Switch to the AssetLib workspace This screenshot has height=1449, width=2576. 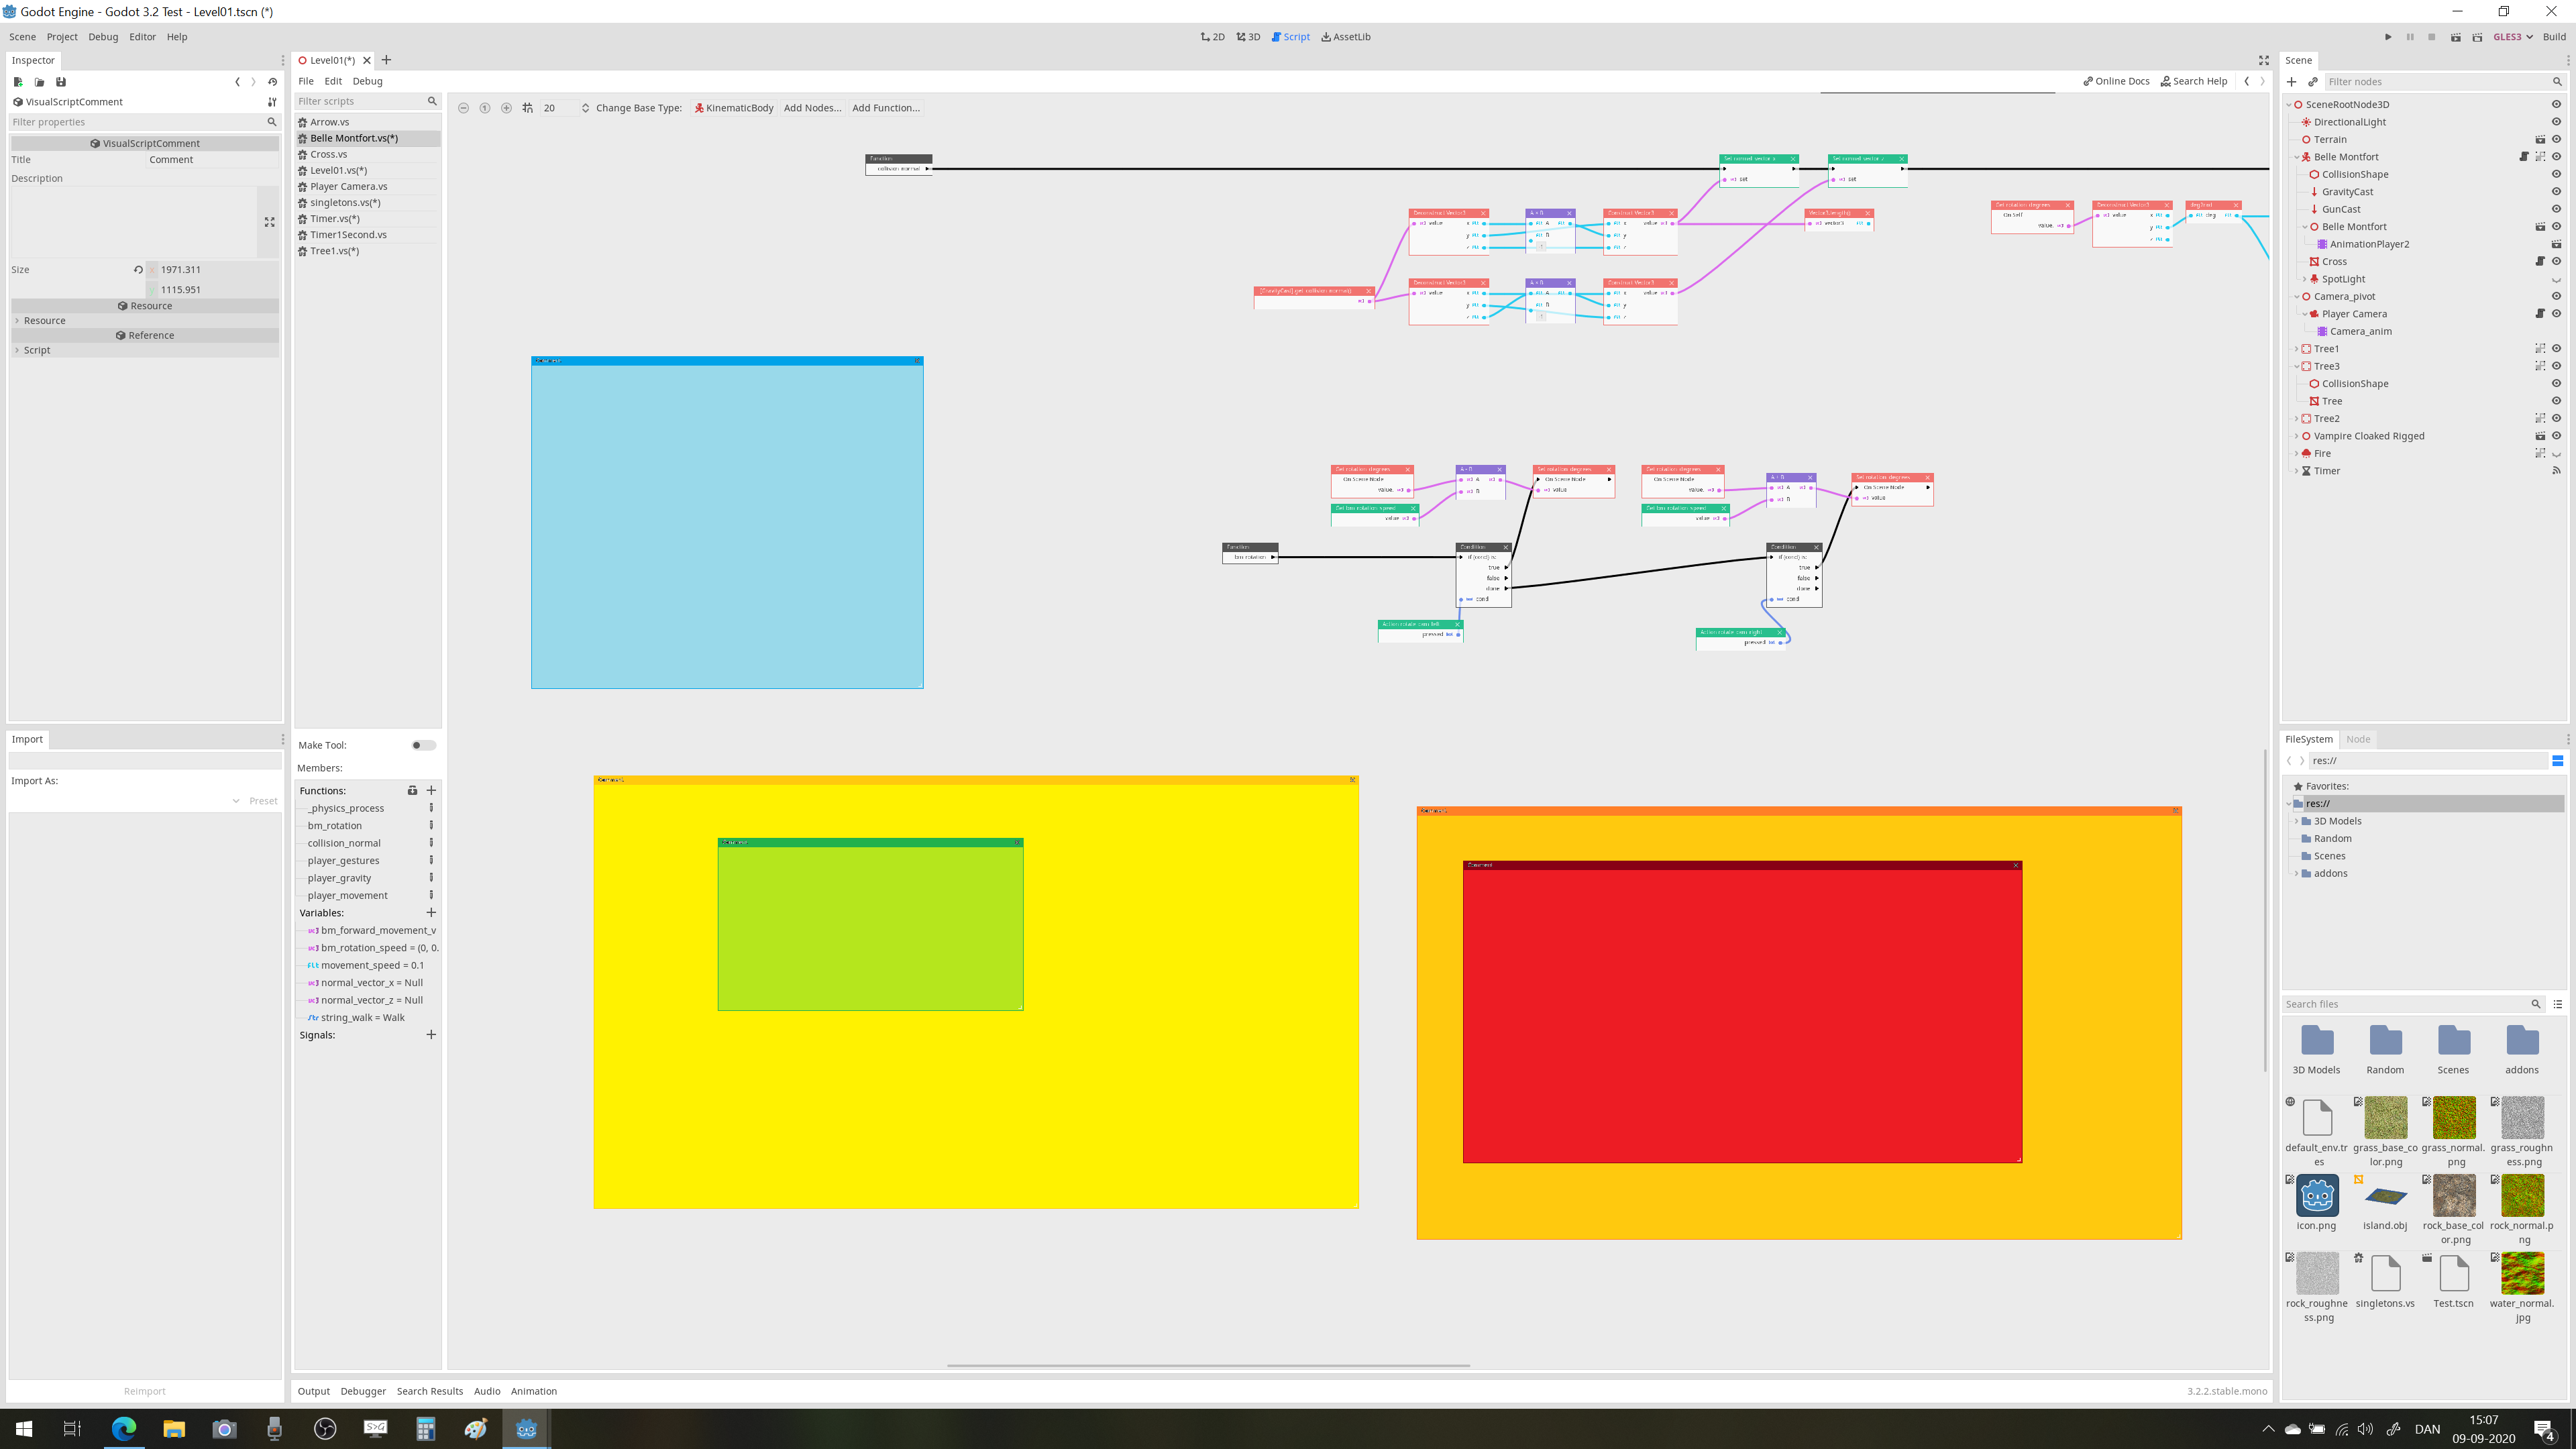[1346, 37]
